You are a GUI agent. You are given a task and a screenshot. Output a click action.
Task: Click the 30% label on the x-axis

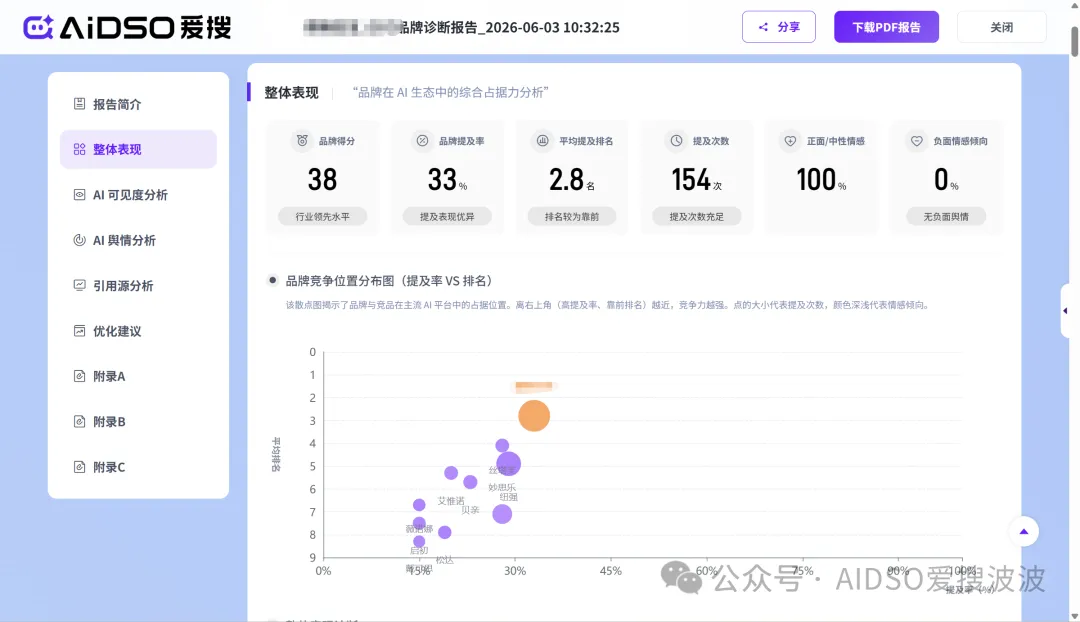coord(515,570)
